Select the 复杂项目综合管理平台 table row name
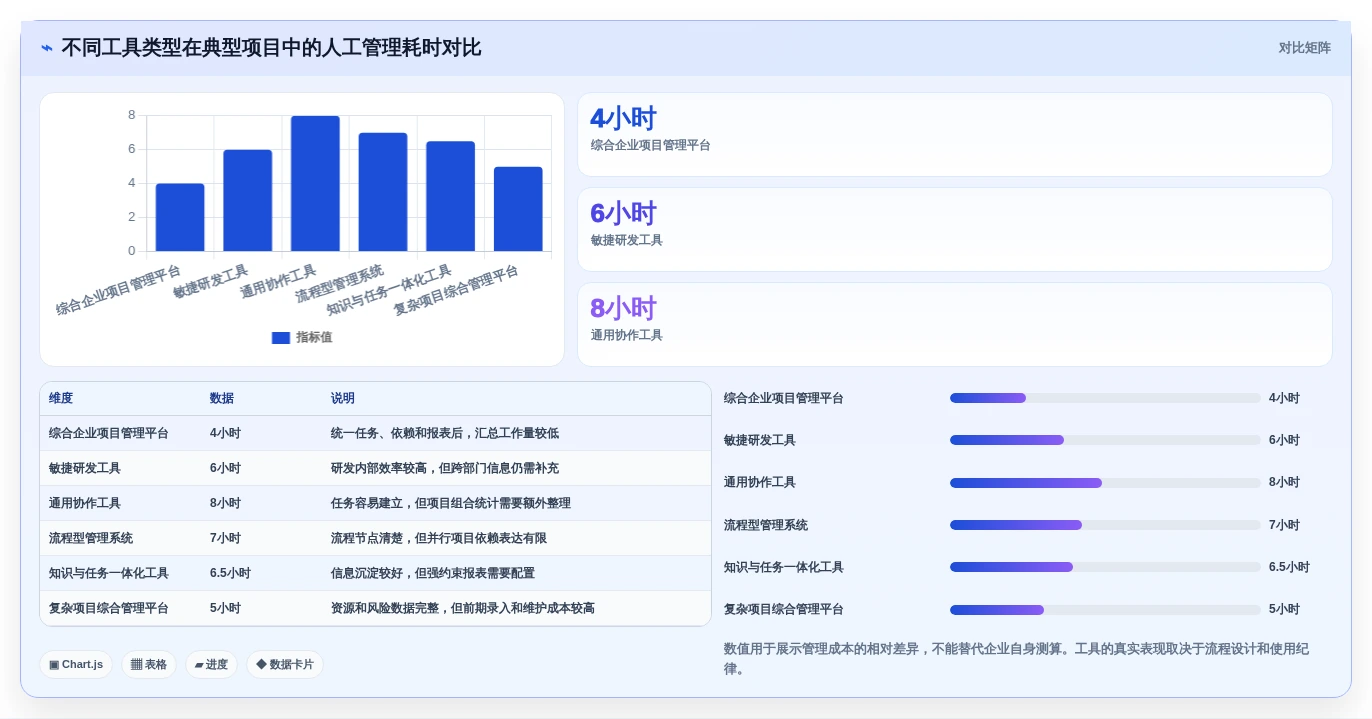The image size is (1372, 719). [x=109, y=608]
